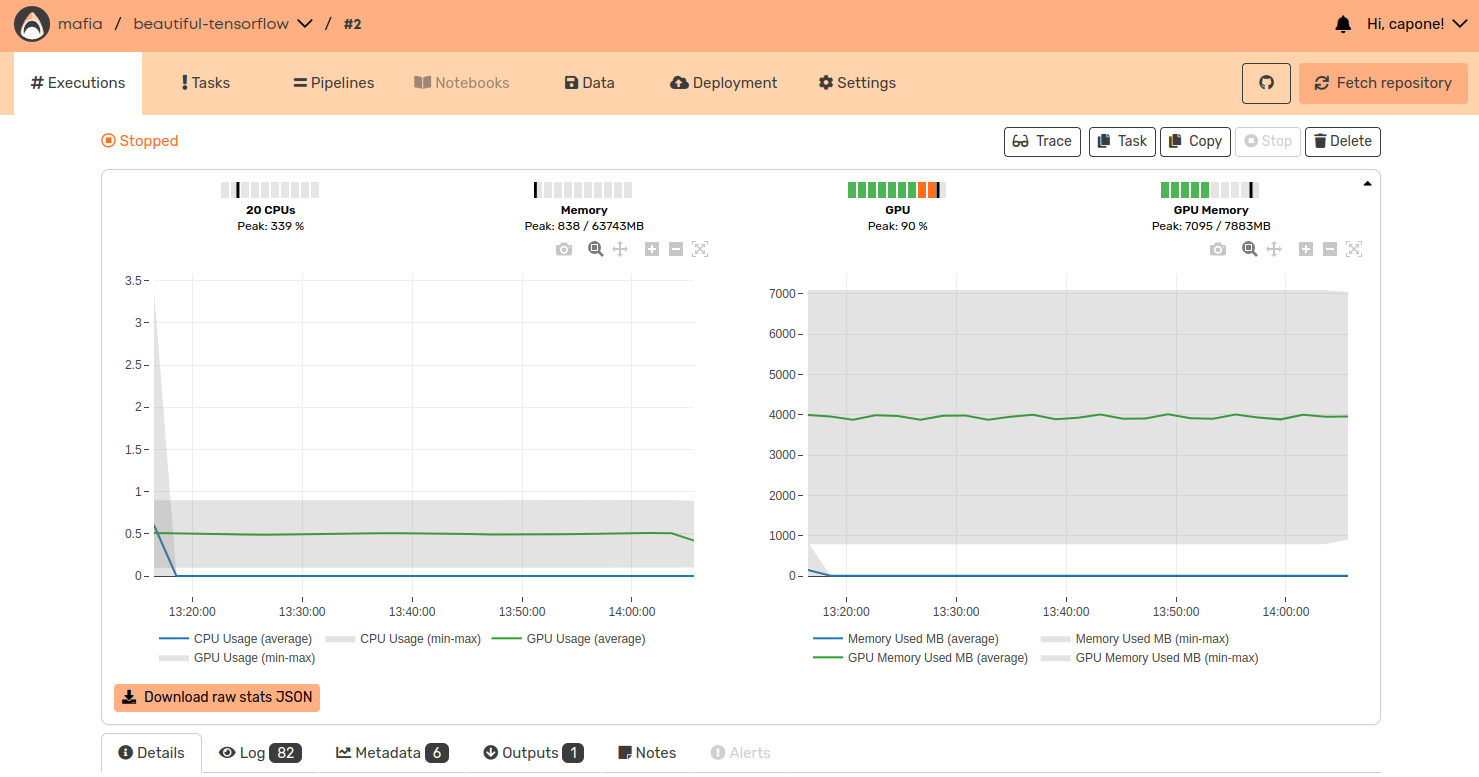Click the Task button
This screenshot has height=777, width=1479.
click(1122, 141)
